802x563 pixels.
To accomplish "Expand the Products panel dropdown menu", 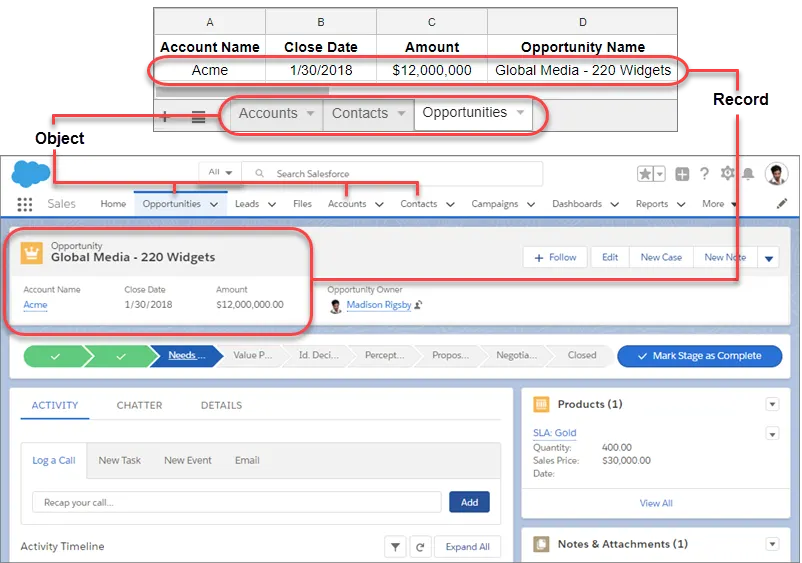I will (772, 404).
